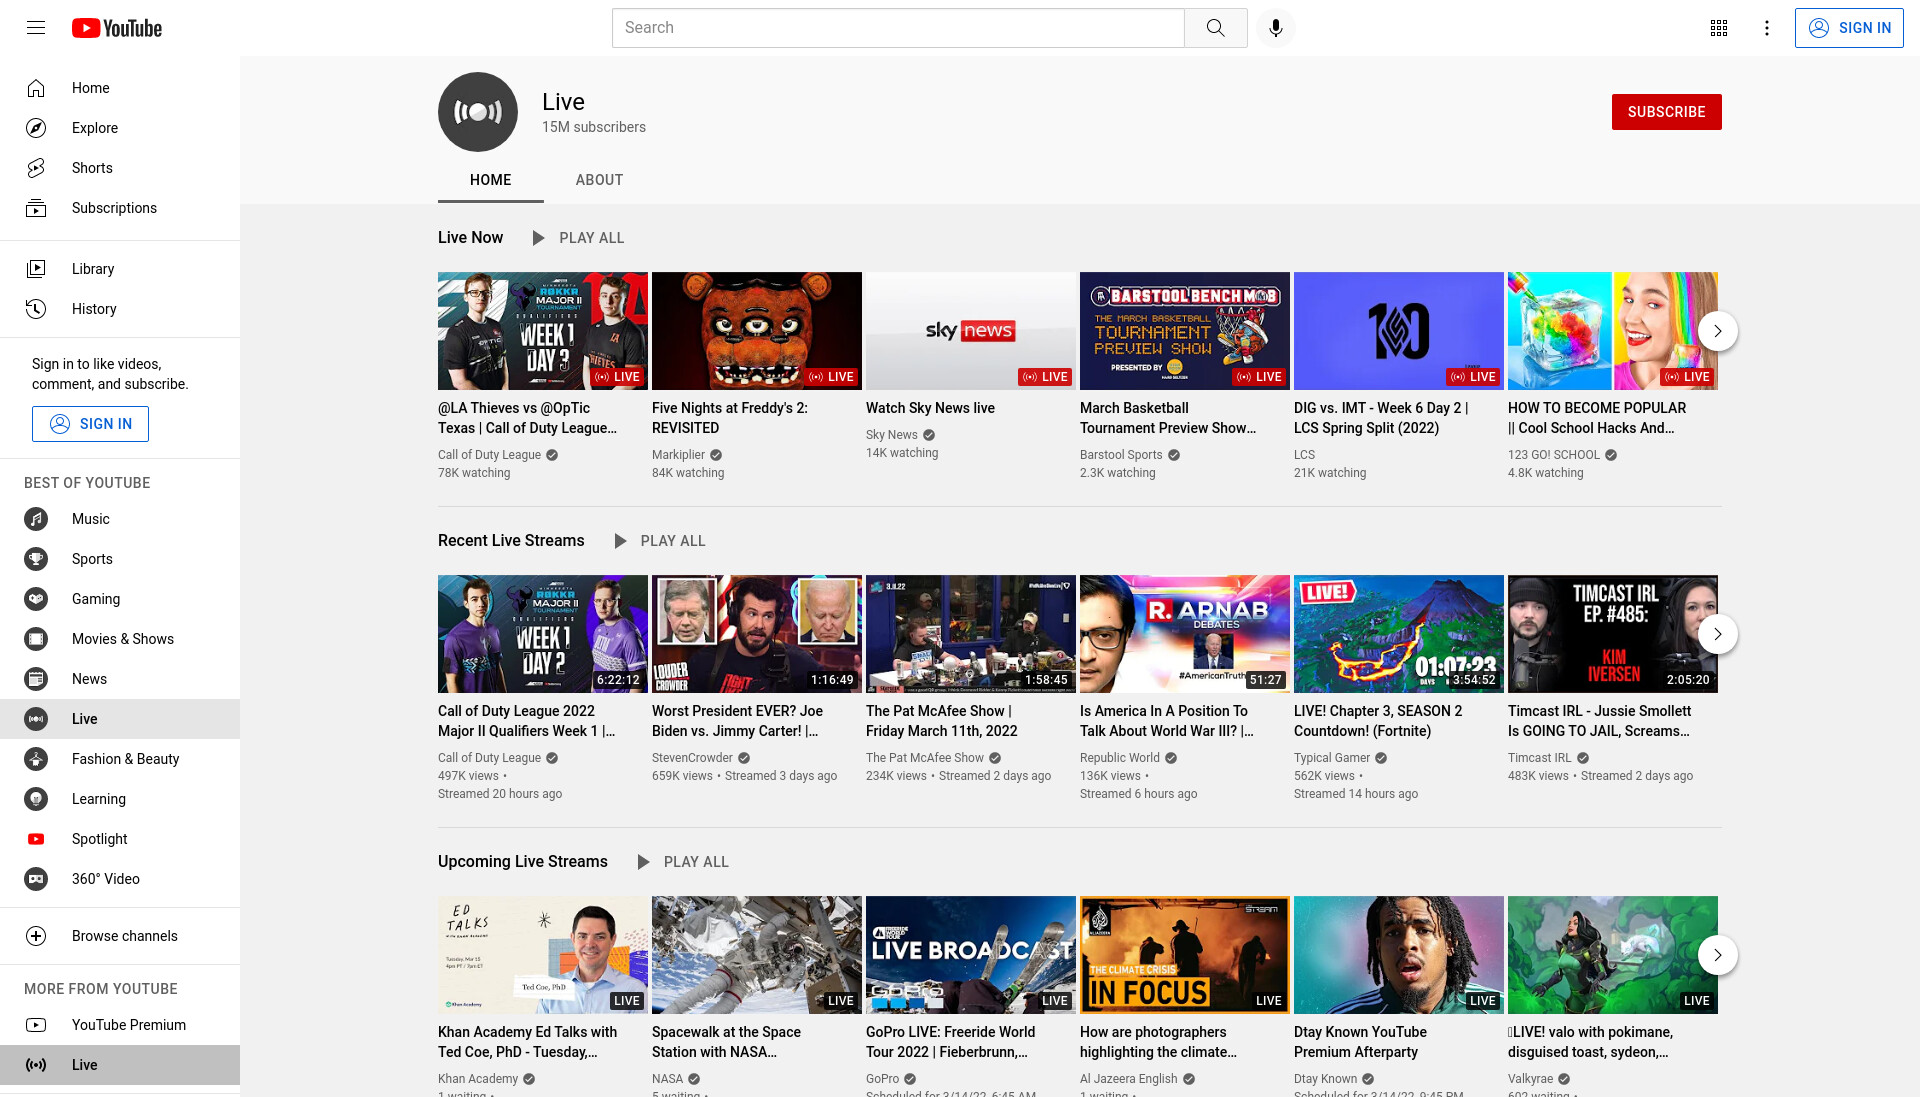Screen dimensions: 1920x1097
Task: Open Shorts in the sidebar
Action: 120,168
